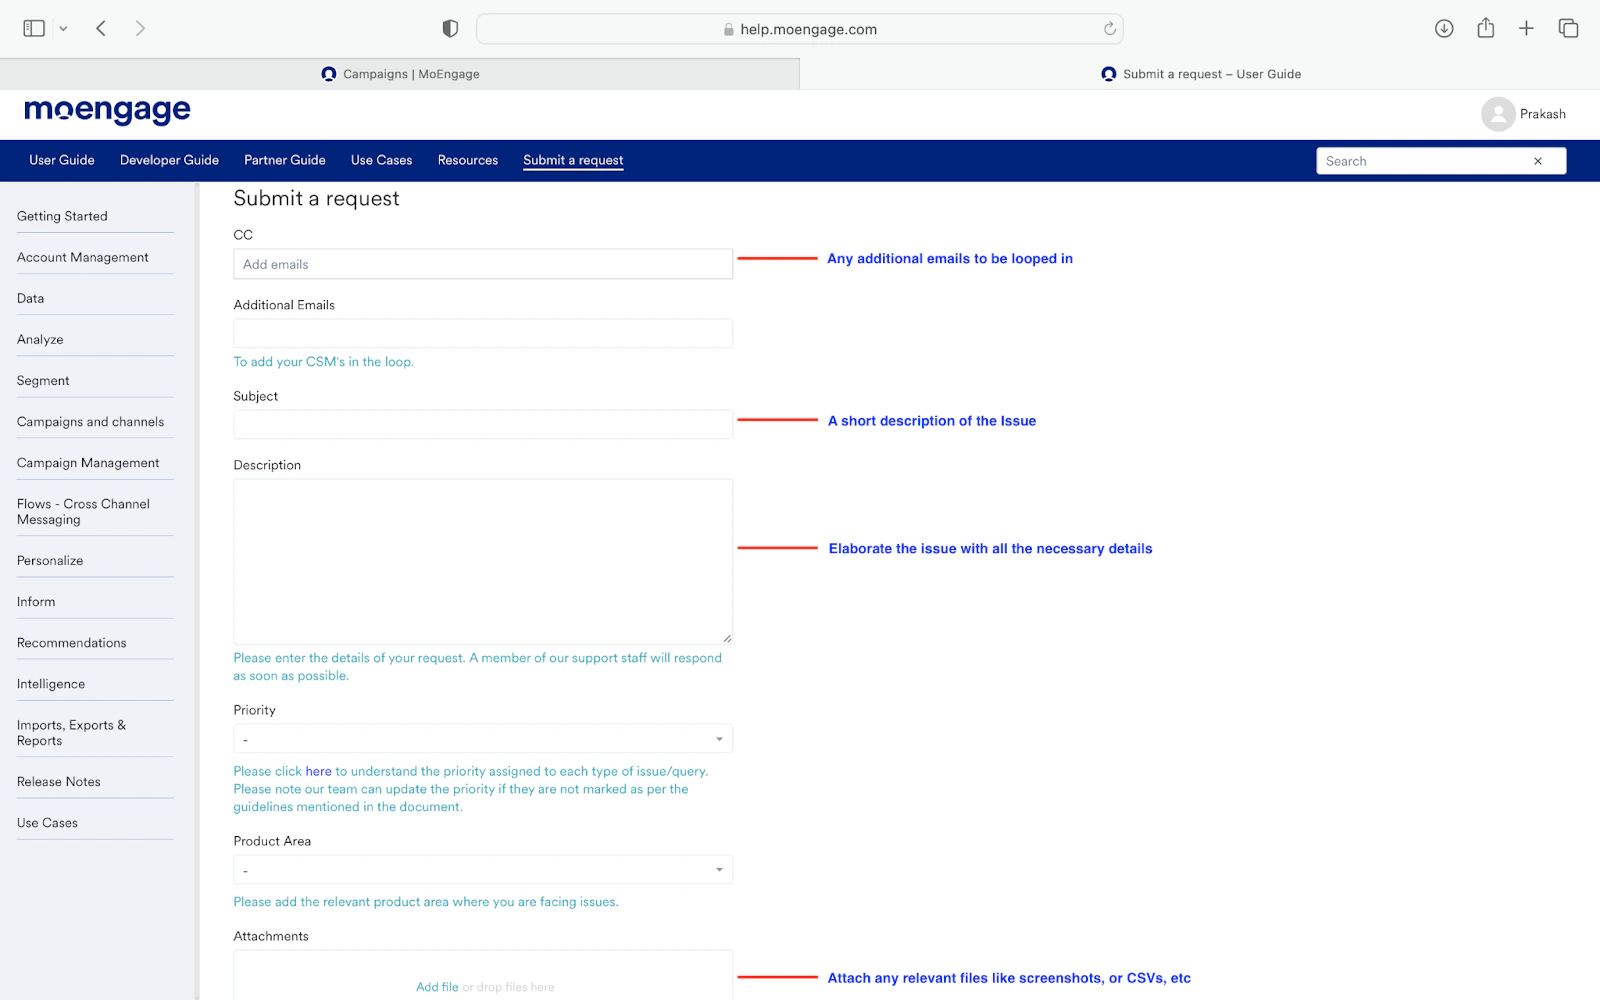
Task: Focus the help.moengage.com address bar
Action: click(x=800, y=29)
